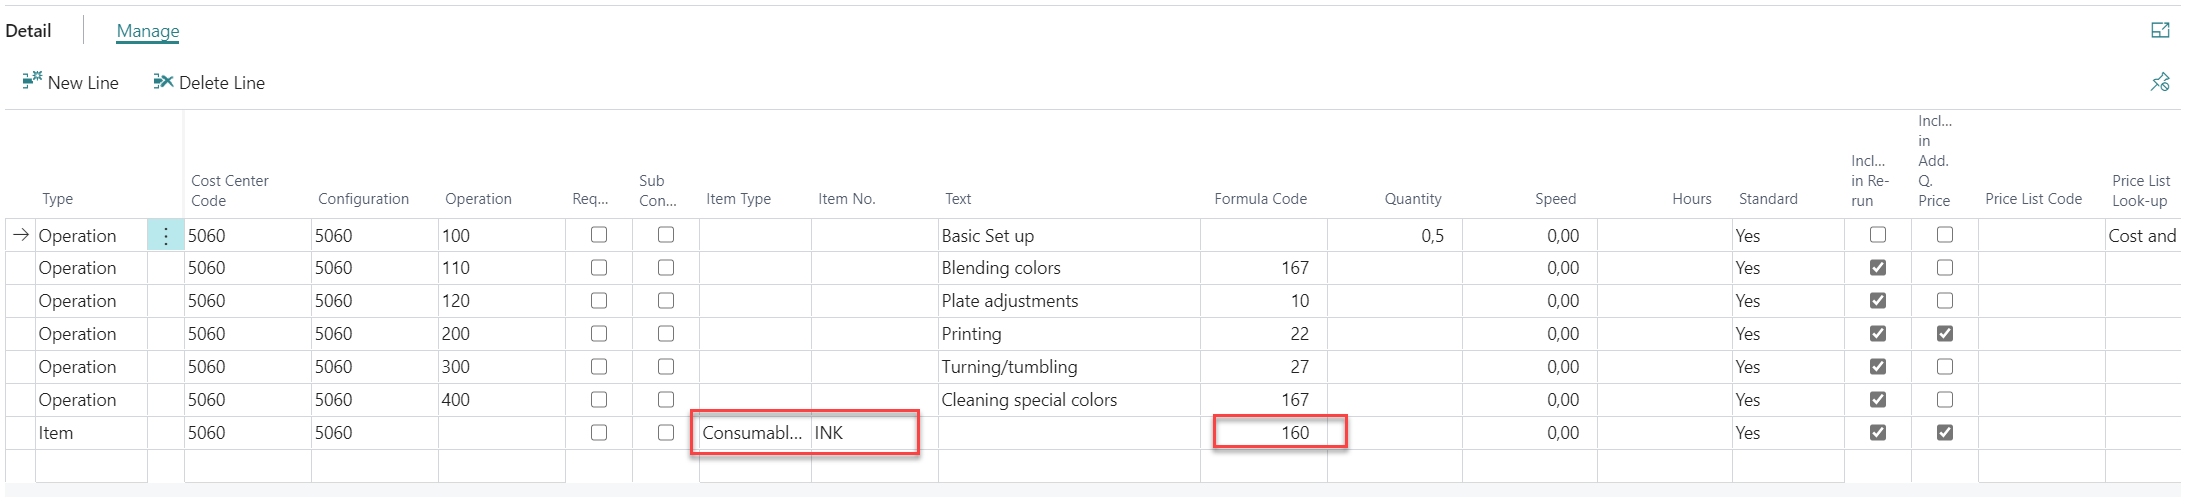Open Standard column header menu

1768,199
